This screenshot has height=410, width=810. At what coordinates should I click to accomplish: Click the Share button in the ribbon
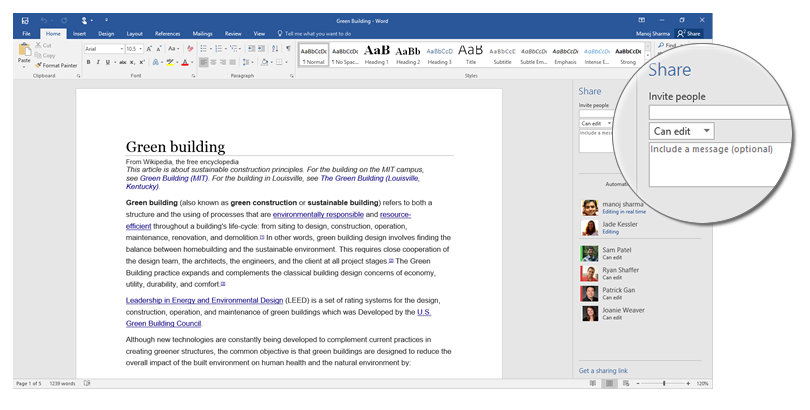[x=689, y=34]
